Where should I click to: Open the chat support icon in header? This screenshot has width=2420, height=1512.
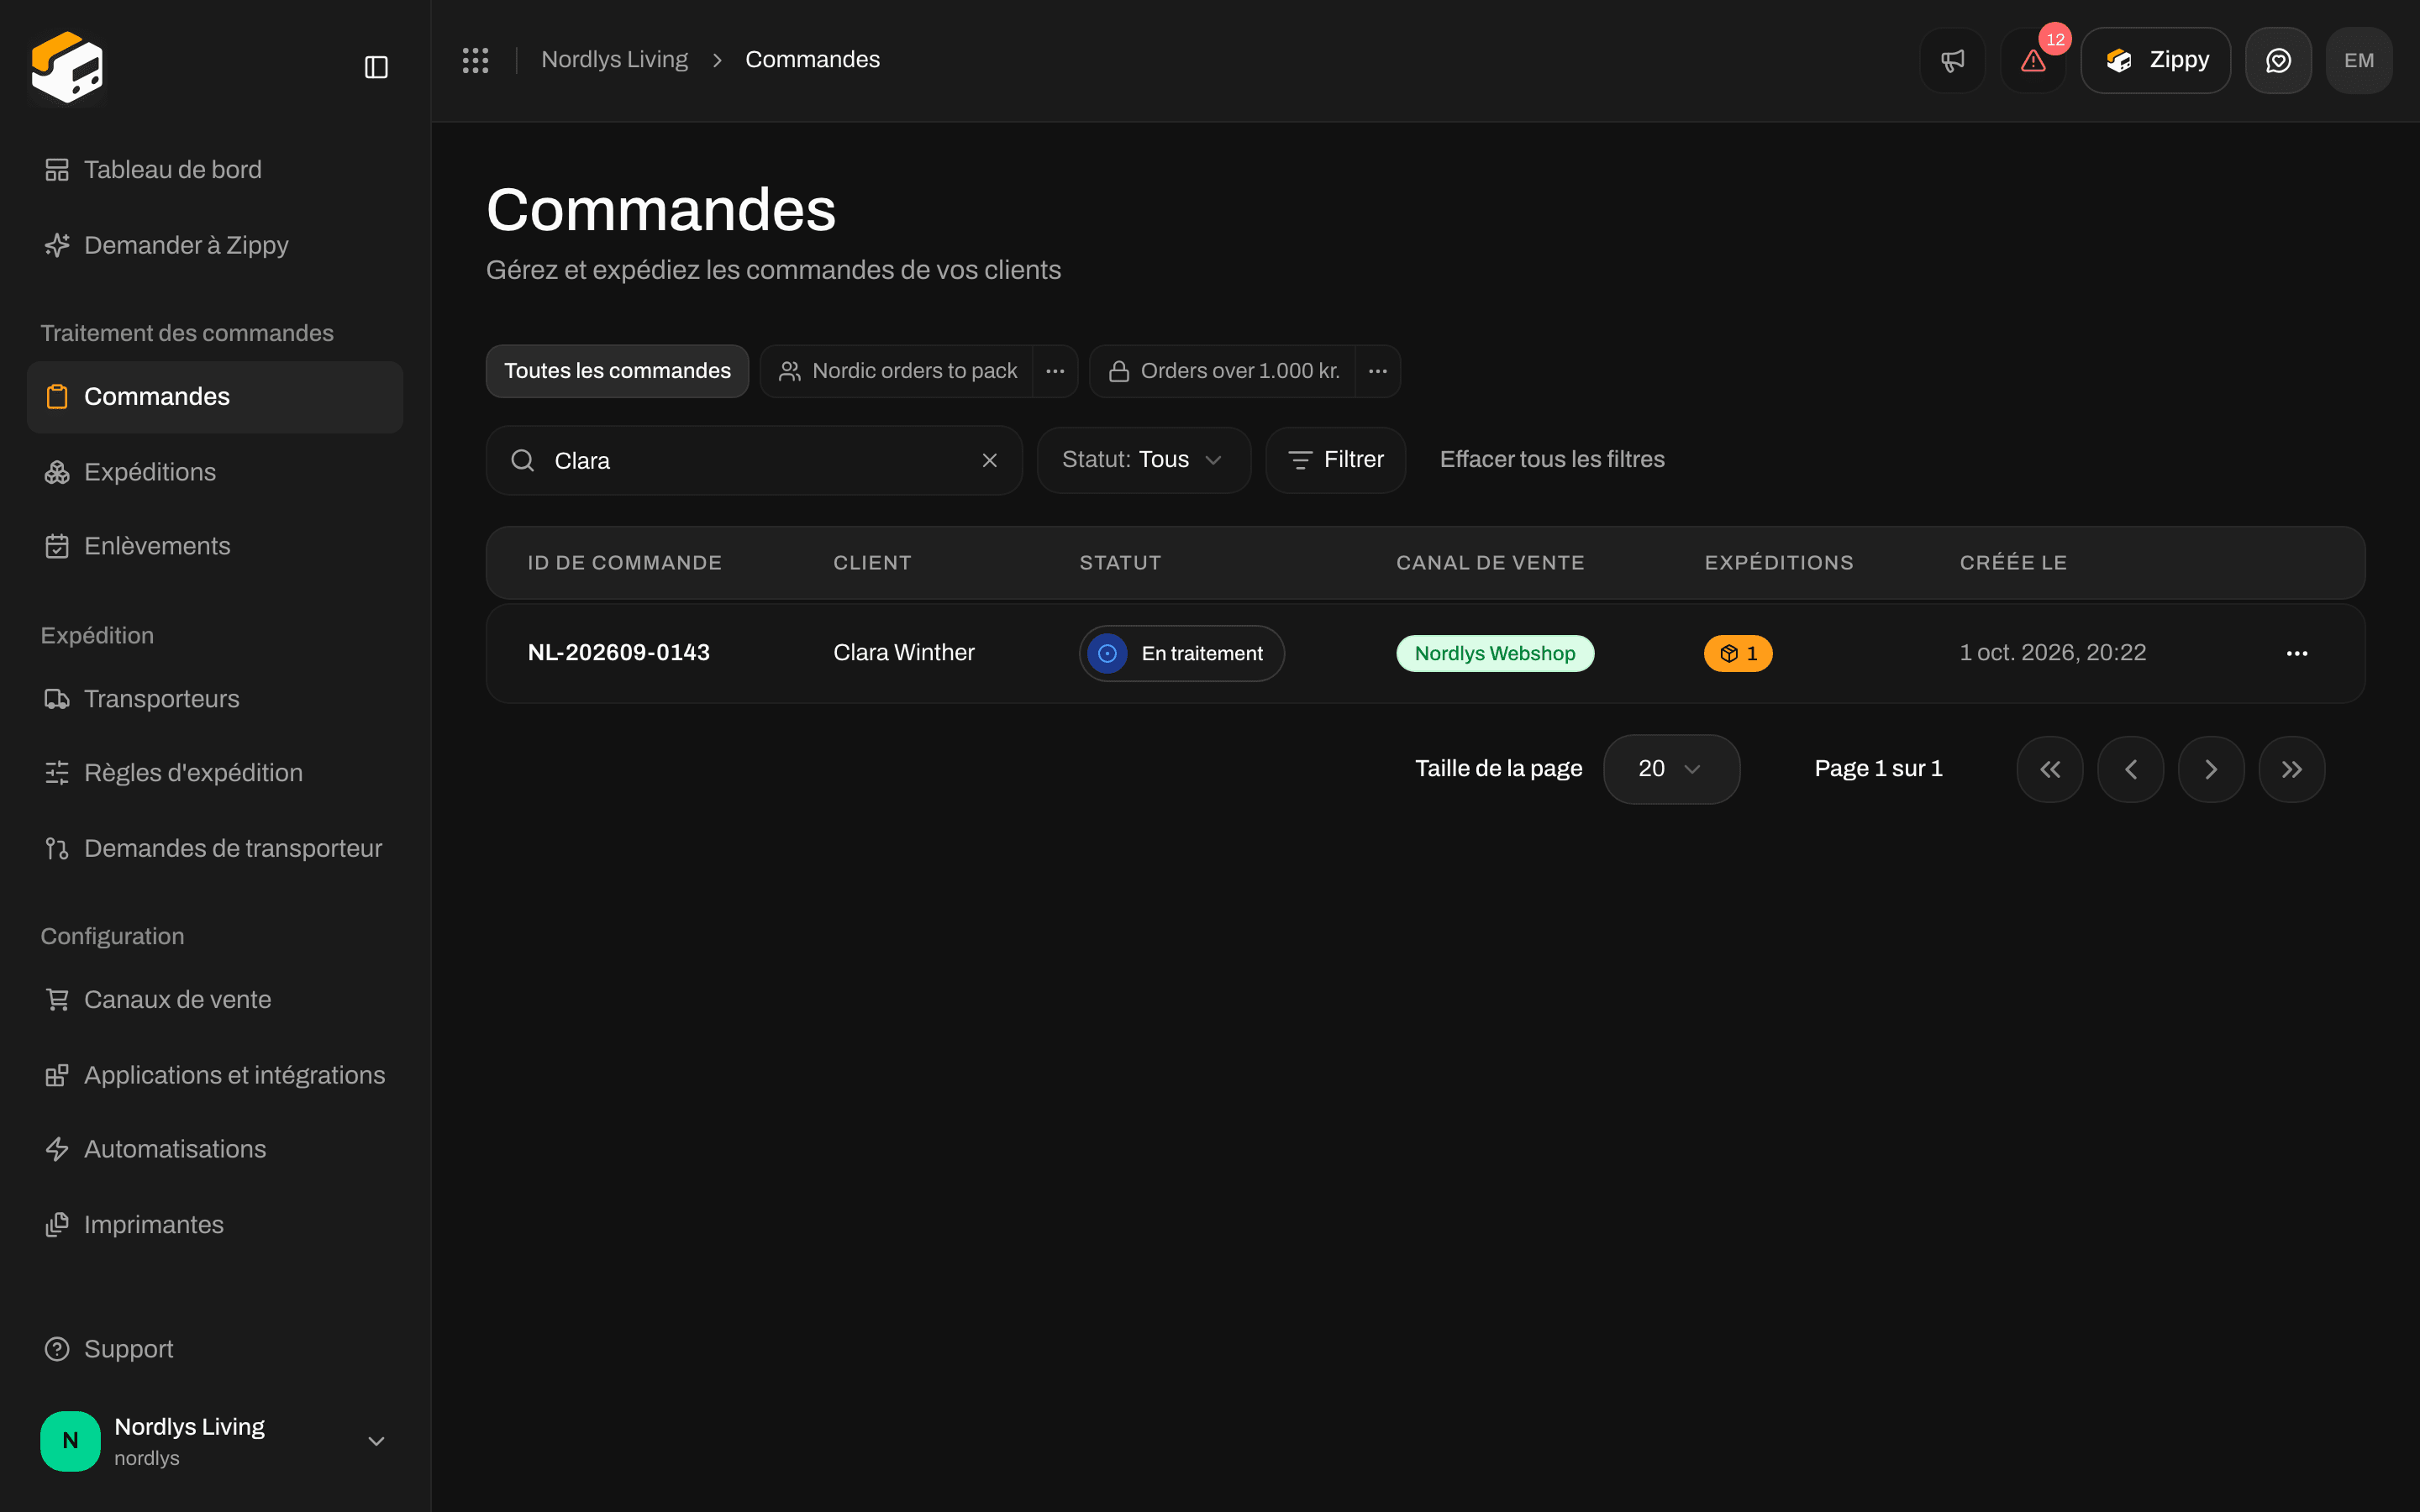(2278, 60)
